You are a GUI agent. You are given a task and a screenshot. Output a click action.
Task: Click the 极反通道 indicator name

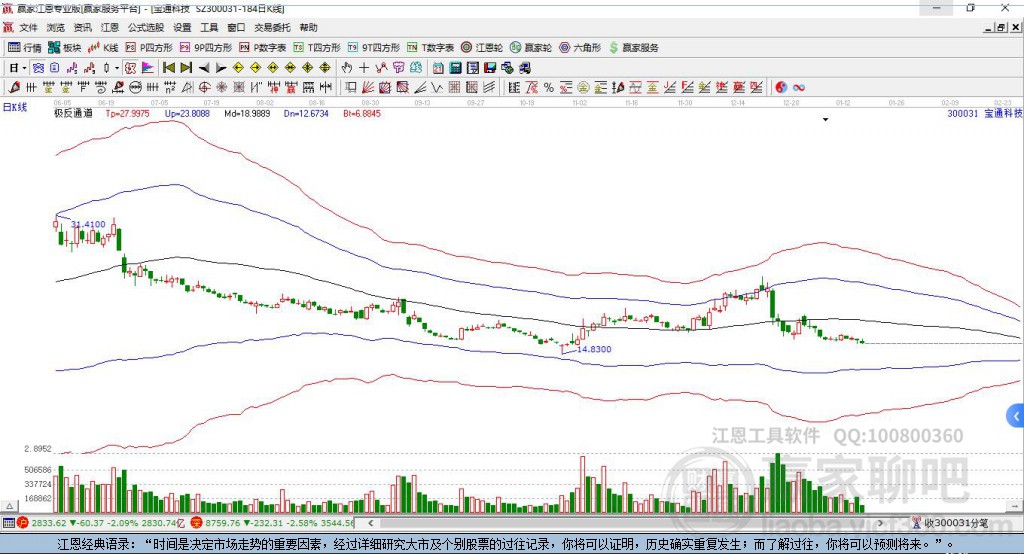(73, 114)
